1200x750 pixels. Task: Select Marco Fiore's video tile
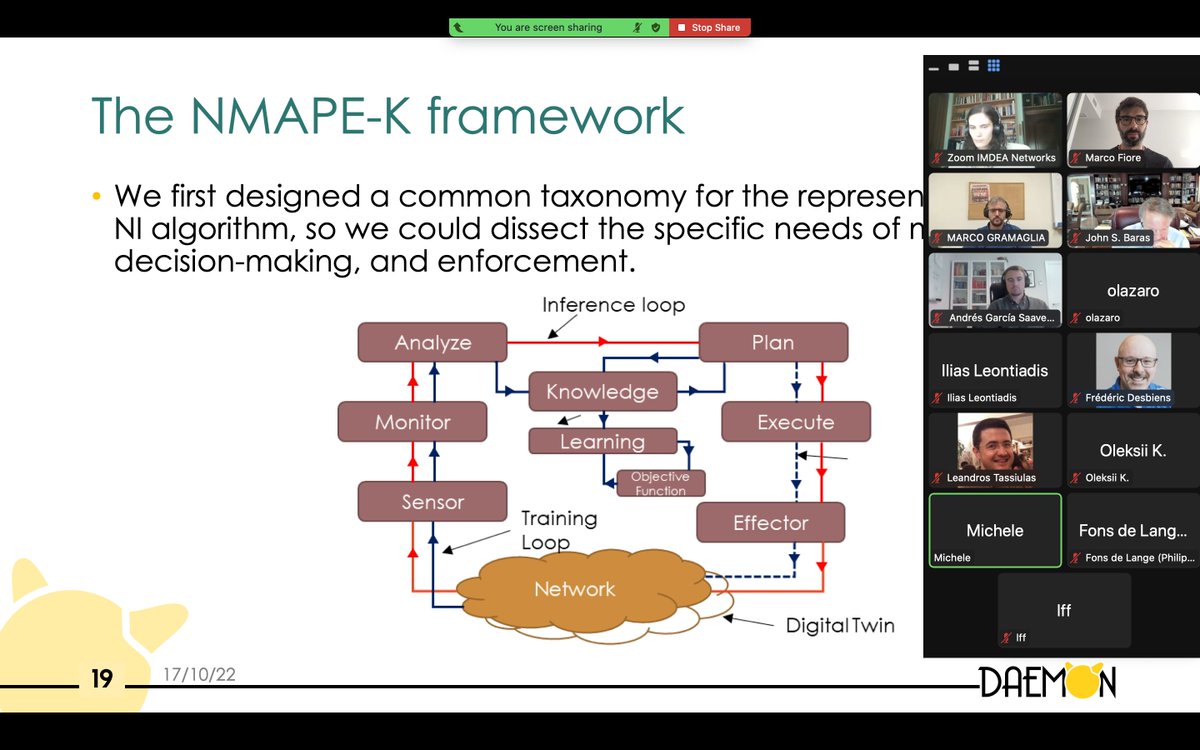coord(1133,130)
